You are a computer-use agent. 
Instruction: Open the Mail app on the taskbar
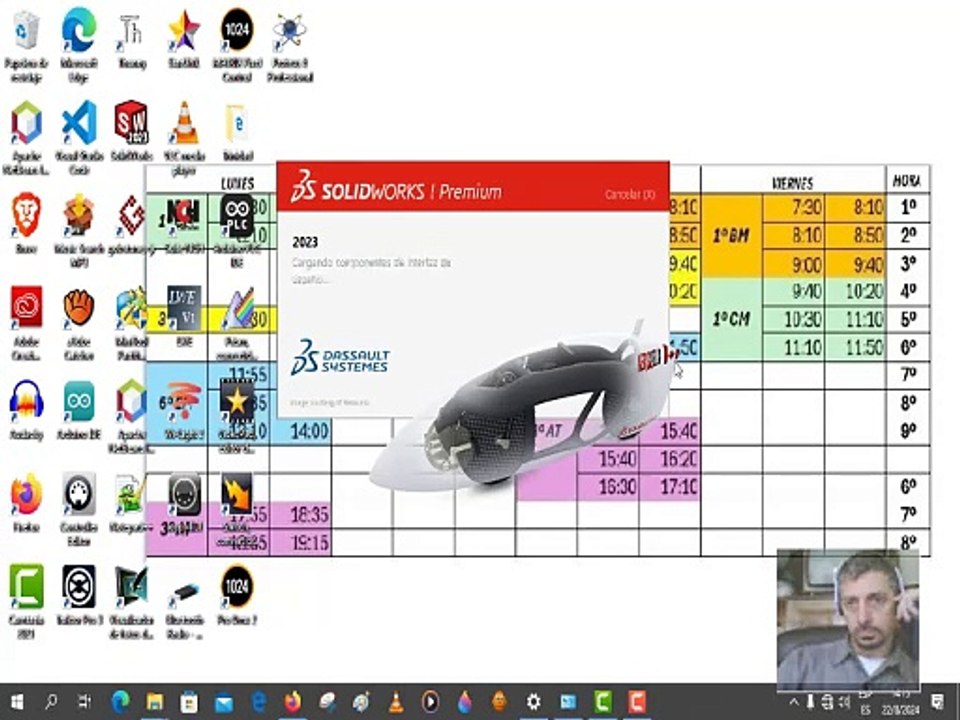[x=223, y=702]
